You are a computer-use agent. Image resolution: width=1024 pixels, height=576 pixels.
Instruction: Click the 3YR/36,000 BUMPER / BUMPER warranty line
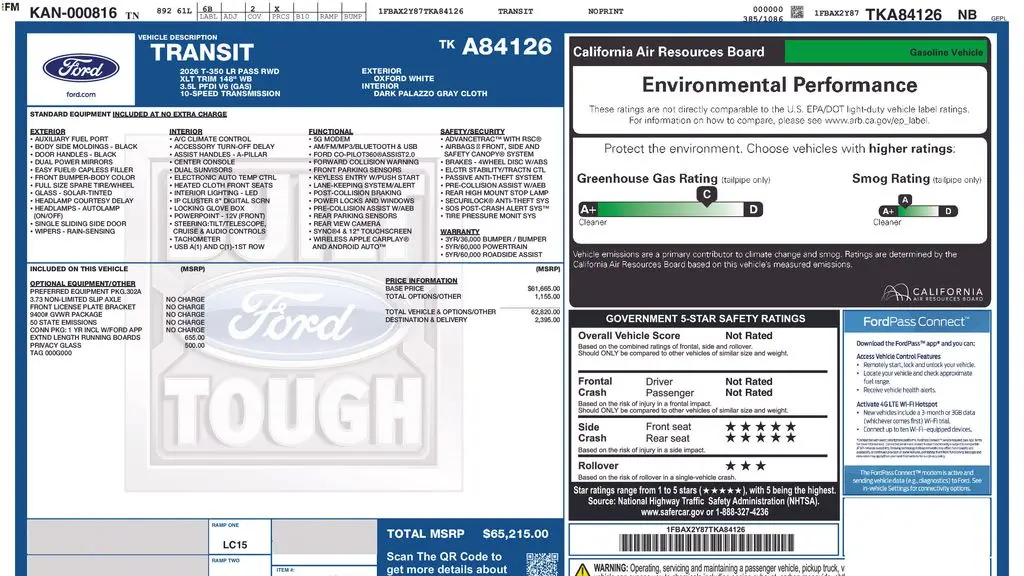[495, 239]
